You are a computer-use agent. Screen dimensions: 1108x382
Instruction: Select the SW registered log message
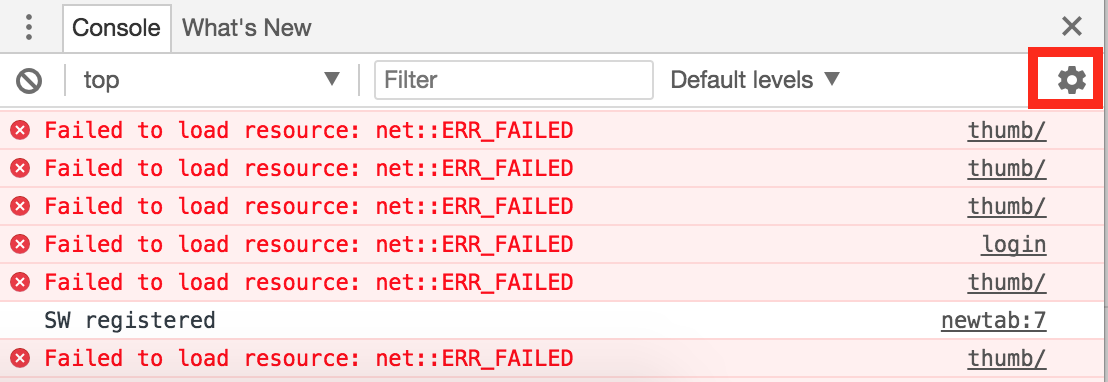pyautogui.click(x=129, y=321)
